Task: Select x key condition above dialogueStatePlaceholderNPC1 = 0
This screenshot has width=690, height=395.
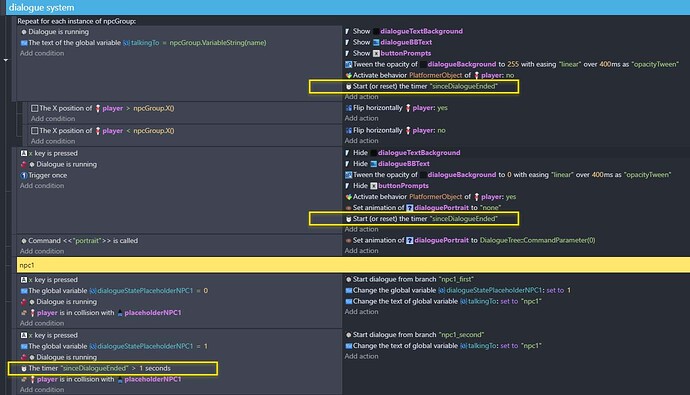Action: coord(49,280)
